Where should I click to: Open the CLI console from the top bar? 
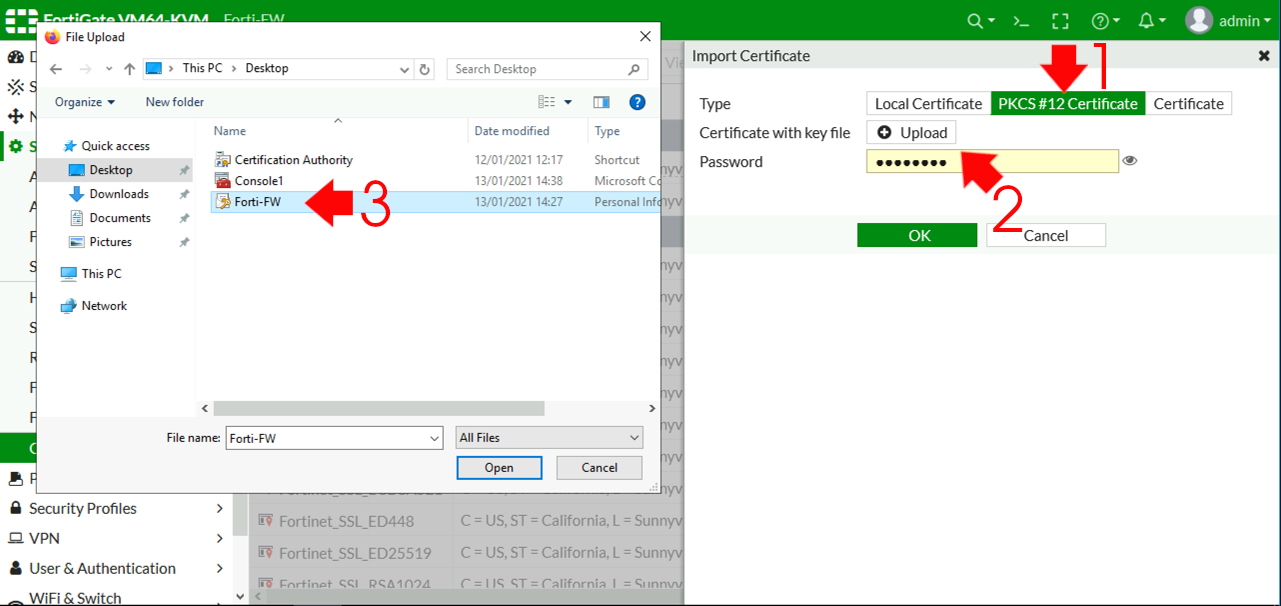(x=1020, y=20)
